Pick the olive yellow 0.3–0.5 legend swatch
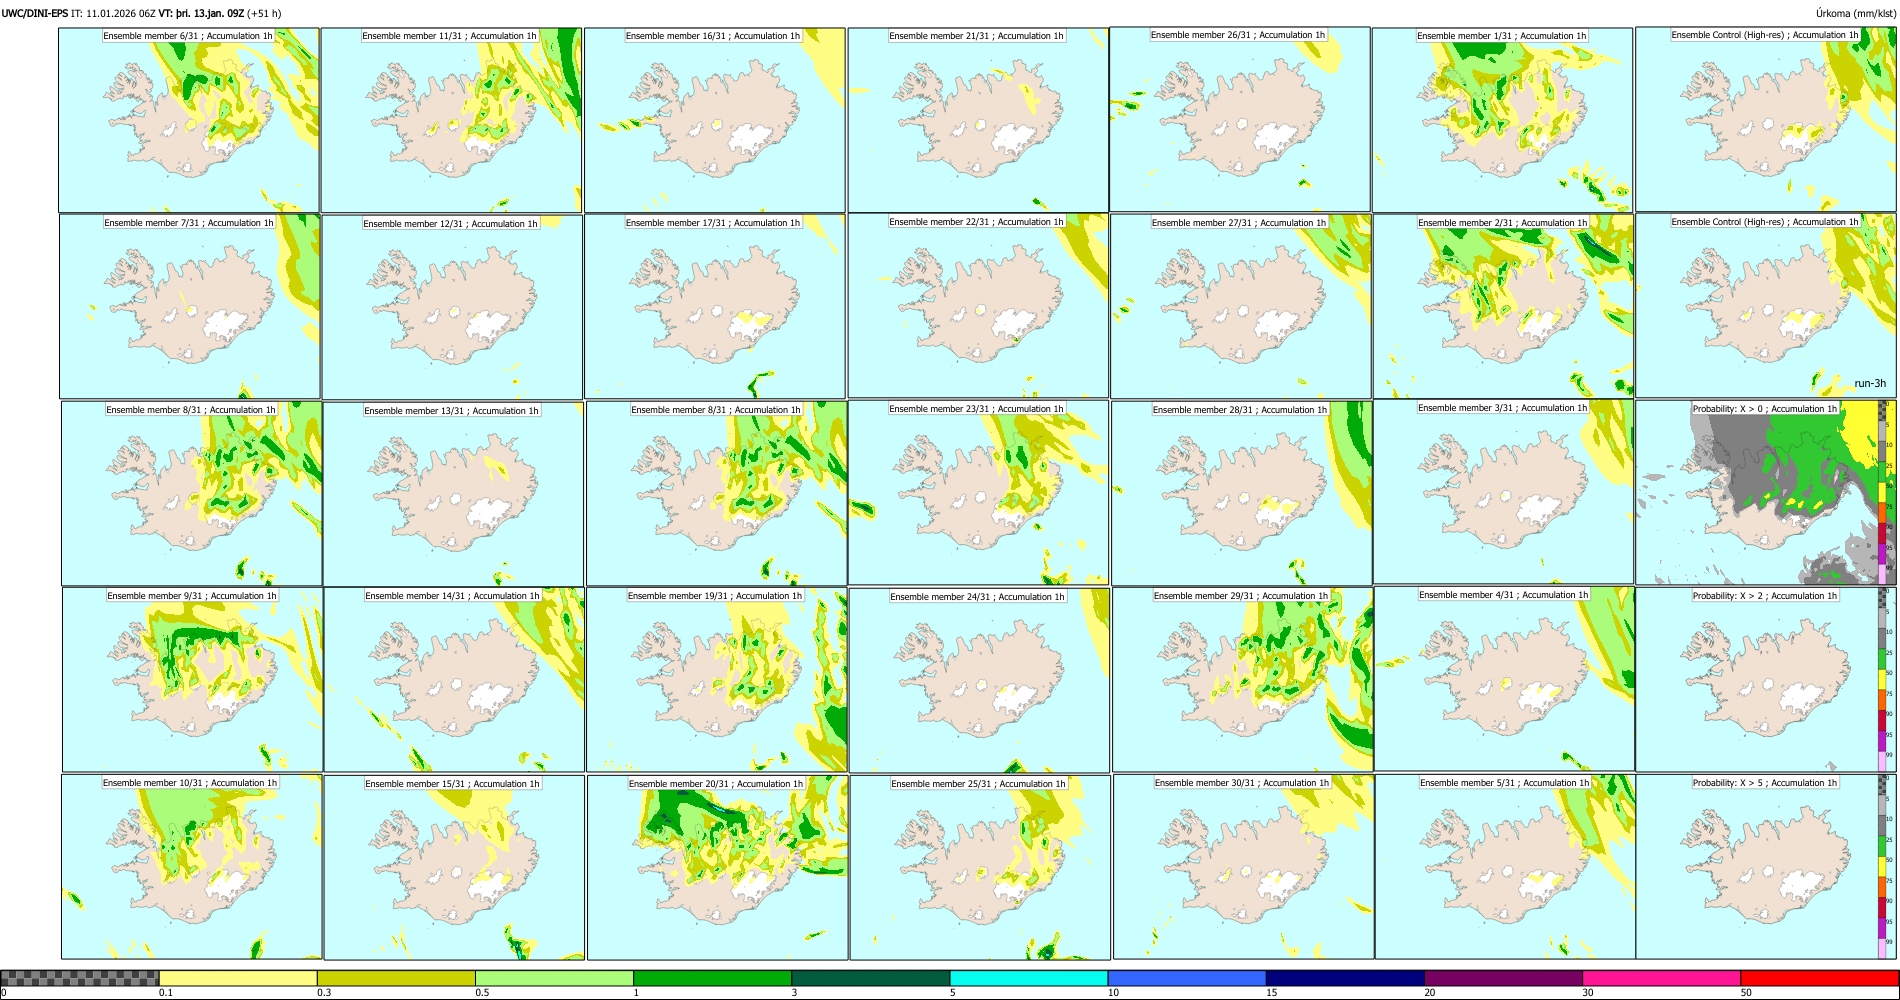Image resolution: width=1900 pixels, height=1000 pixels. (x=396, y=978)
